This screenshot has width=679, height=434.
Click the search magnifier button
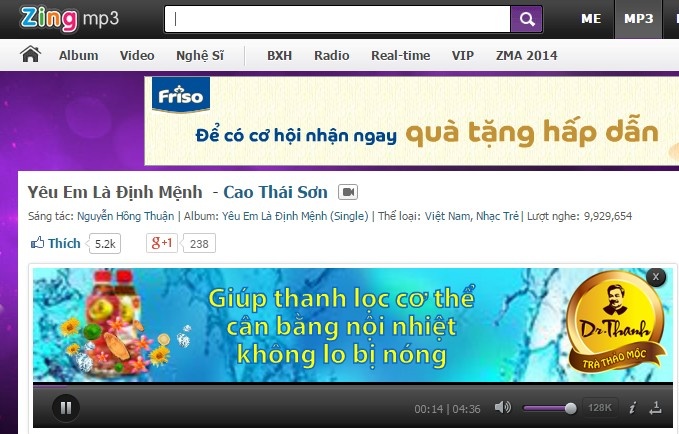tap(526, 19)
